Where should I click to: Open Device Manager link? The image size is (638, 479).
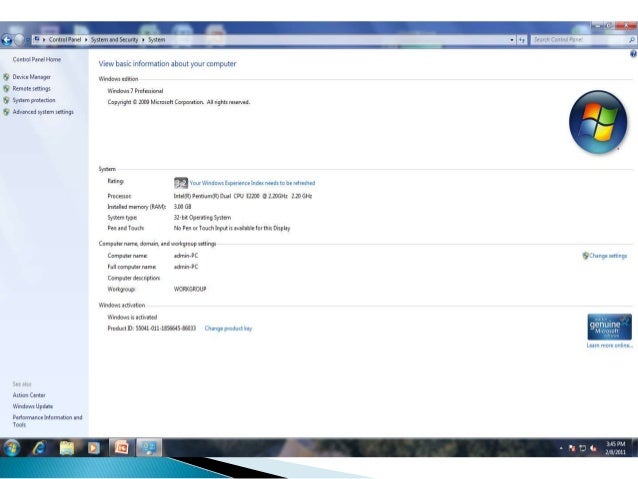[32, 77]
